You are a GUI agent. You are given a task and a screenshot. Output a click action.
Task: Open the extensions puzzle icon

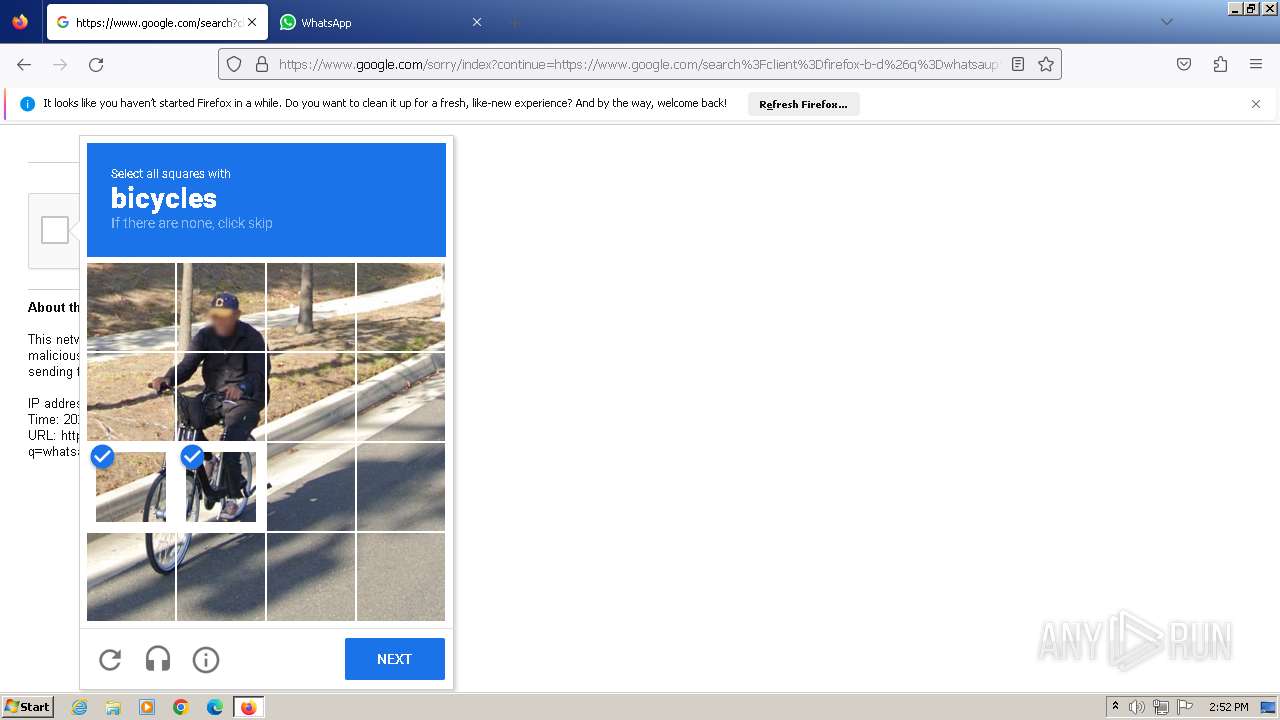1220,64
